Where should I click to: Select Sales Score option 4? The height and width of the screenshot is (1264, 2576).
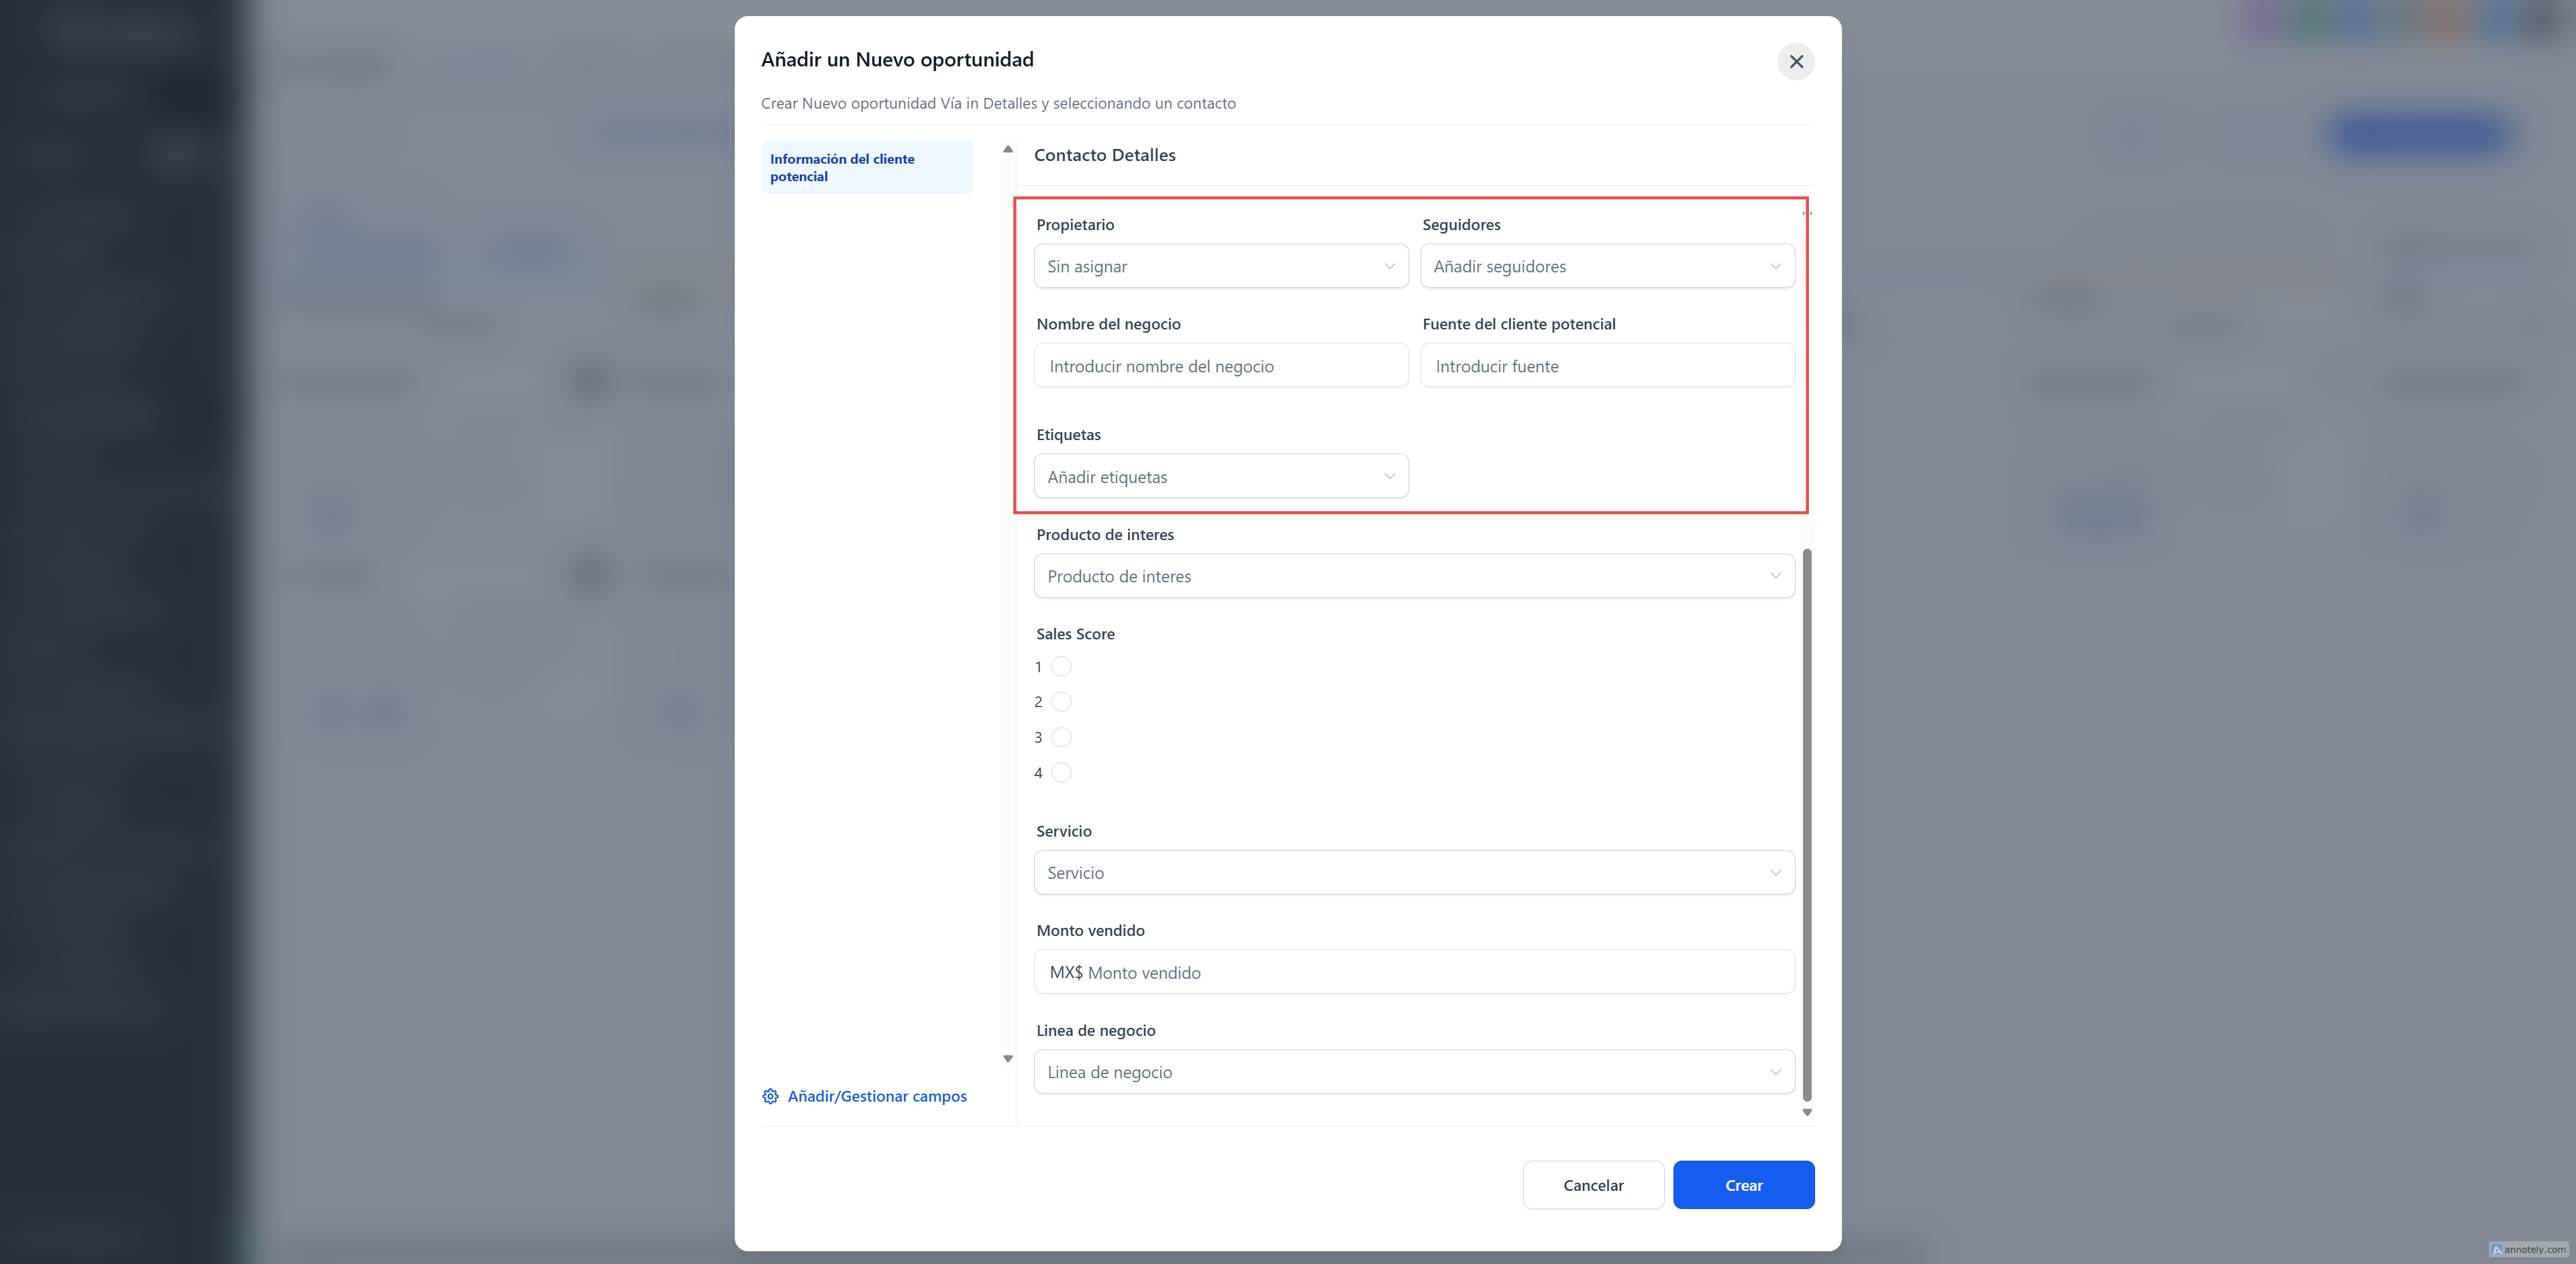point(1061,772)
